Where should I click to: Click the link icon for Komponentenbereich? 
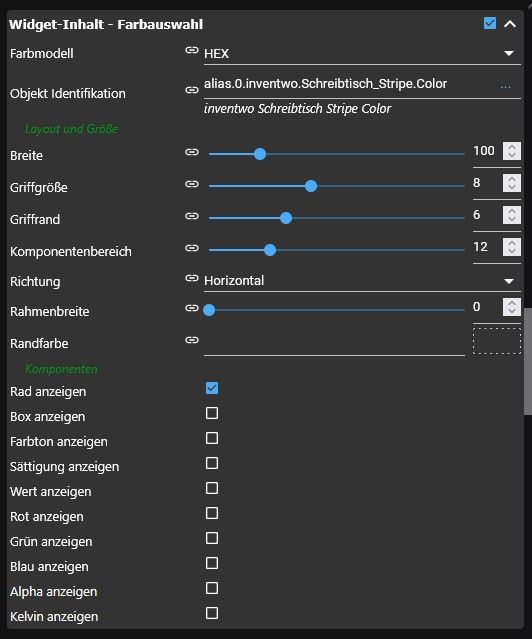coord(192,248)
